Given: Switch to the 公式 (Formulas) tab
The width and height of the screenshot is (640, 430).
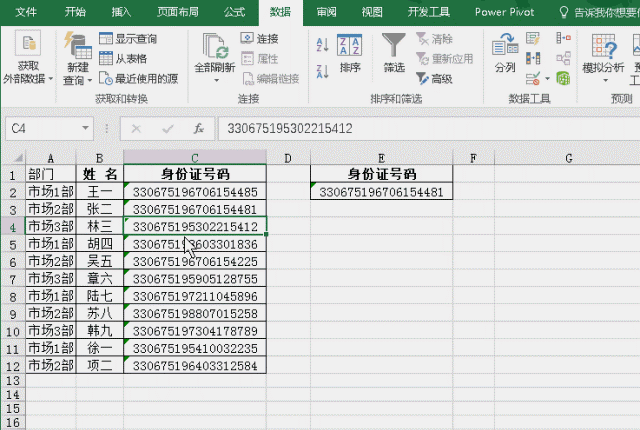Looking at the screenshot, I should [x=234, y=12].
